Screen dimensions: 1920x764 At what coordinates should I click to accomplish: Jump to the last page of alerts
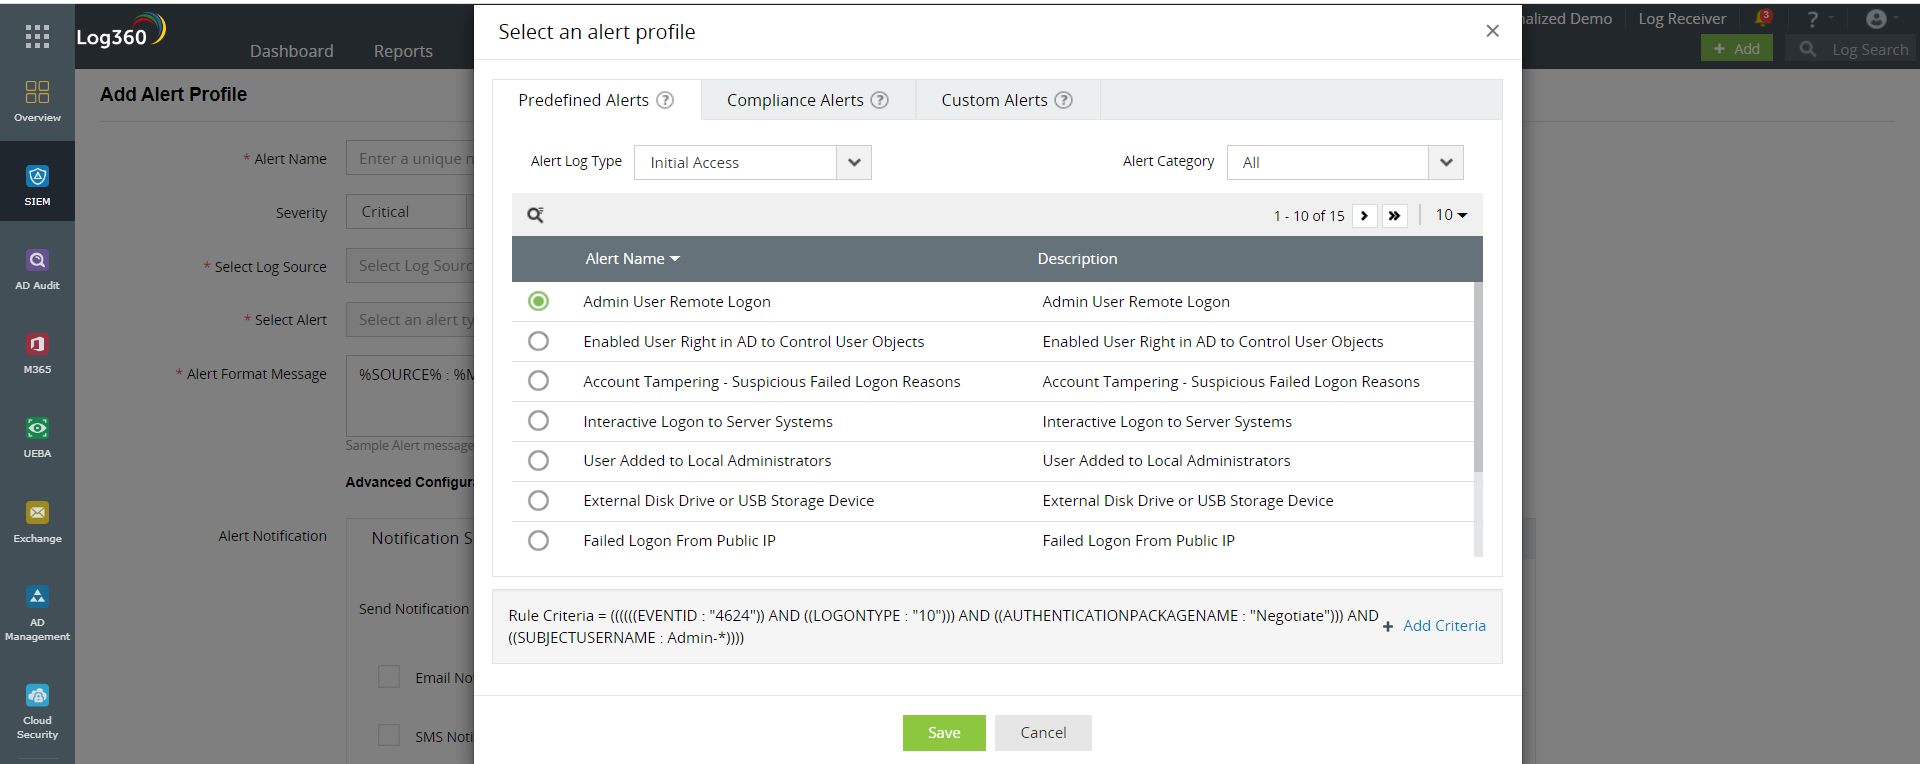[1394, 216]
